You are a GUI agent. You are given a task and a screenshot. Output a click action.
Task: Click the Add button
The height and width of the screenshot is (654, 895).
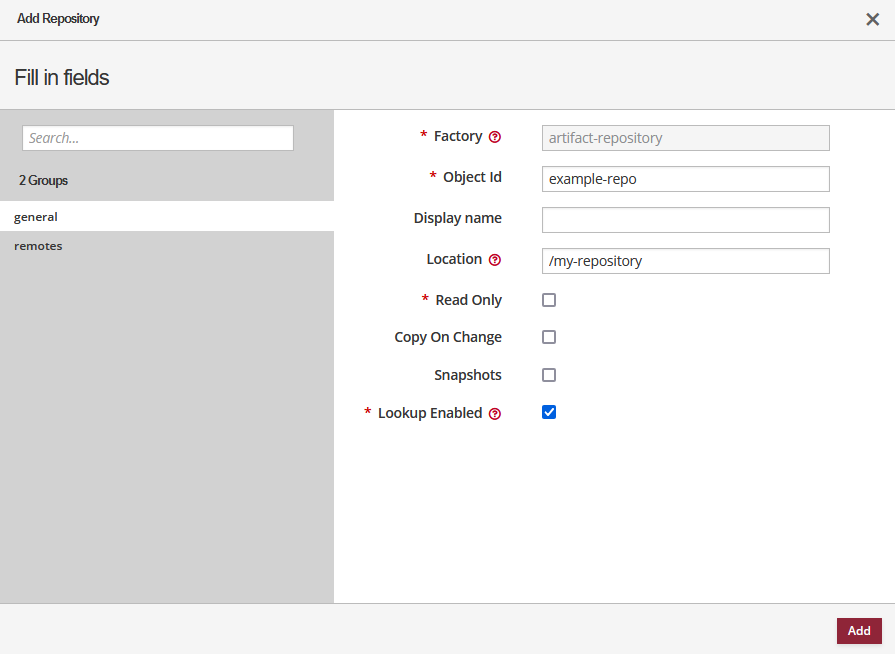coord(858,630)
